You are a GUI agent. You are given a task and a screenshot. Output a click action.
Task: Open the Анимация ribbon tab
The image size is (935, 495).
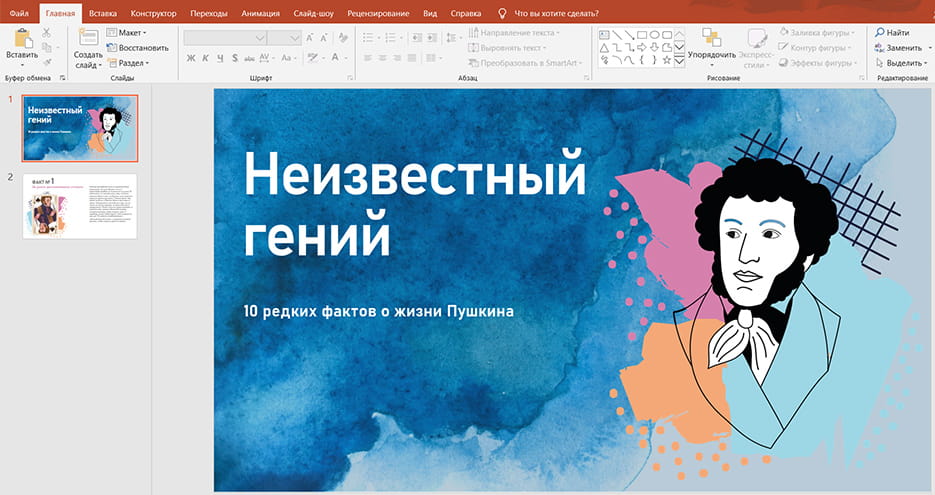pyautogui.click(x=260, y=13)
